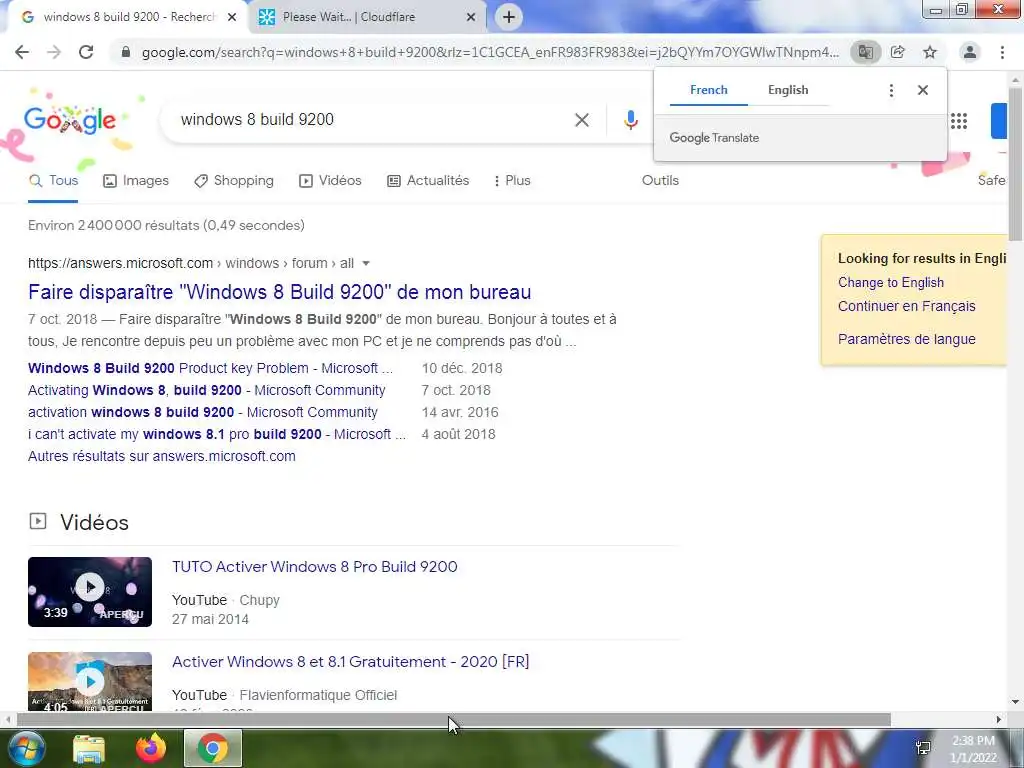Click Continuer en Français link
This screenshot has width=1024, height=768.
[x=906, y=306]
